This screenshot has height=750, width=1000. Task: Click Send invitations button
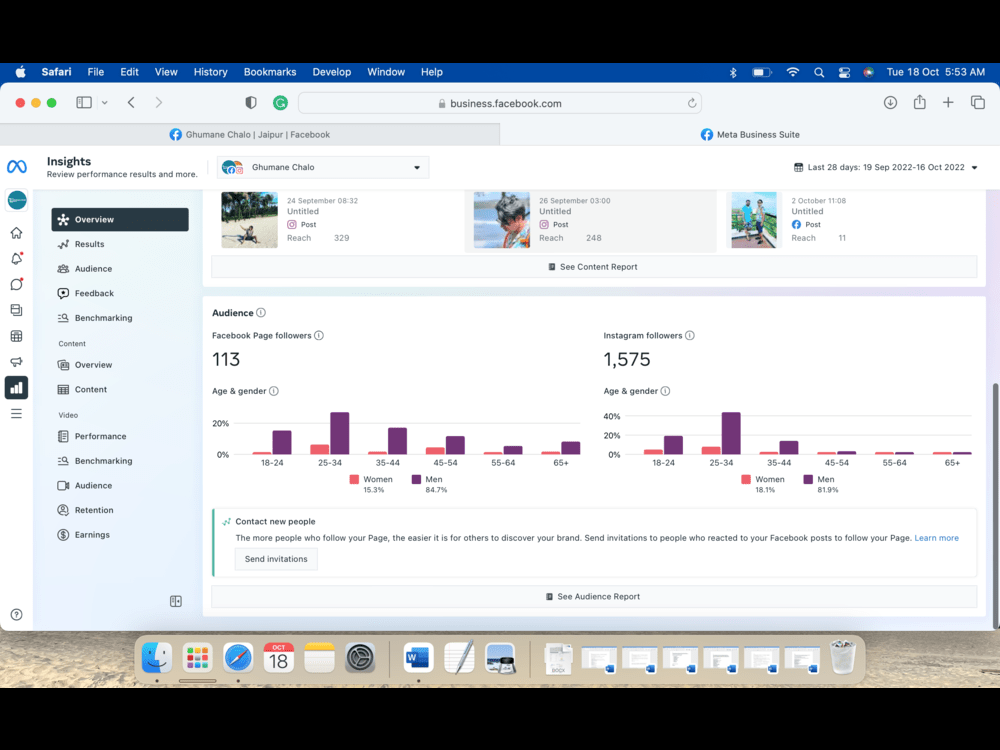point(276,559)
